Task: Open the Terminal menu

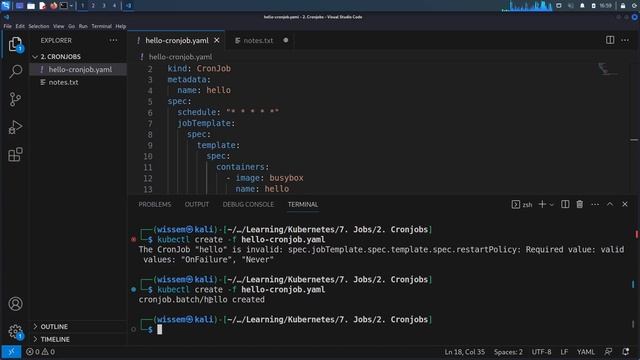Action: click(101, 26)
